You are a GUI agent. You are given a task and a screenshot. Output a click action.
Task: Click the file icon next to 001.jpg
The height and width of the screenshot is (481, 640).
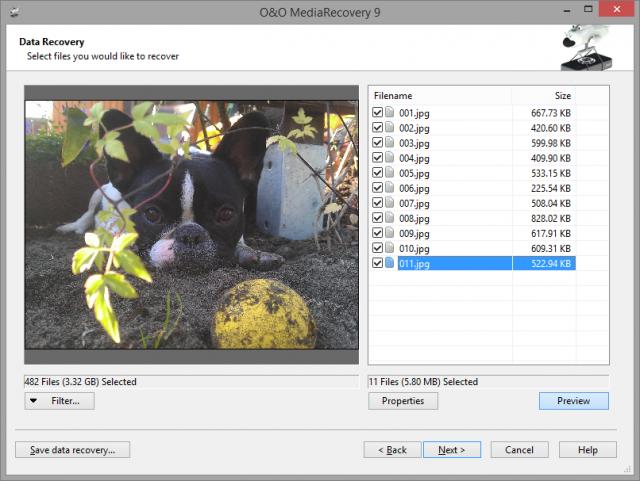tap(390, 113)
